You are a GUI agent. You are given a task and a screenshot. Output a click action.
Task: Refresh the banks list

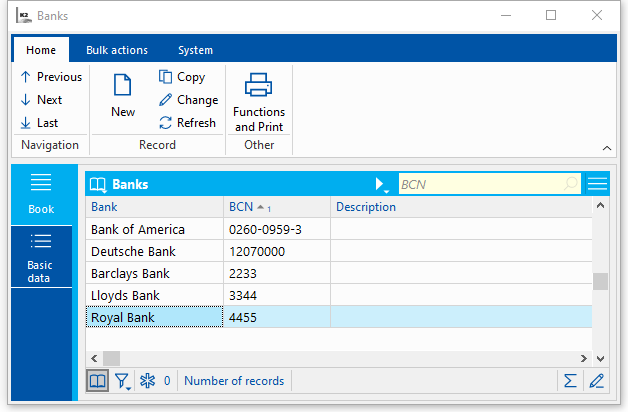click(x=187, y=123)
